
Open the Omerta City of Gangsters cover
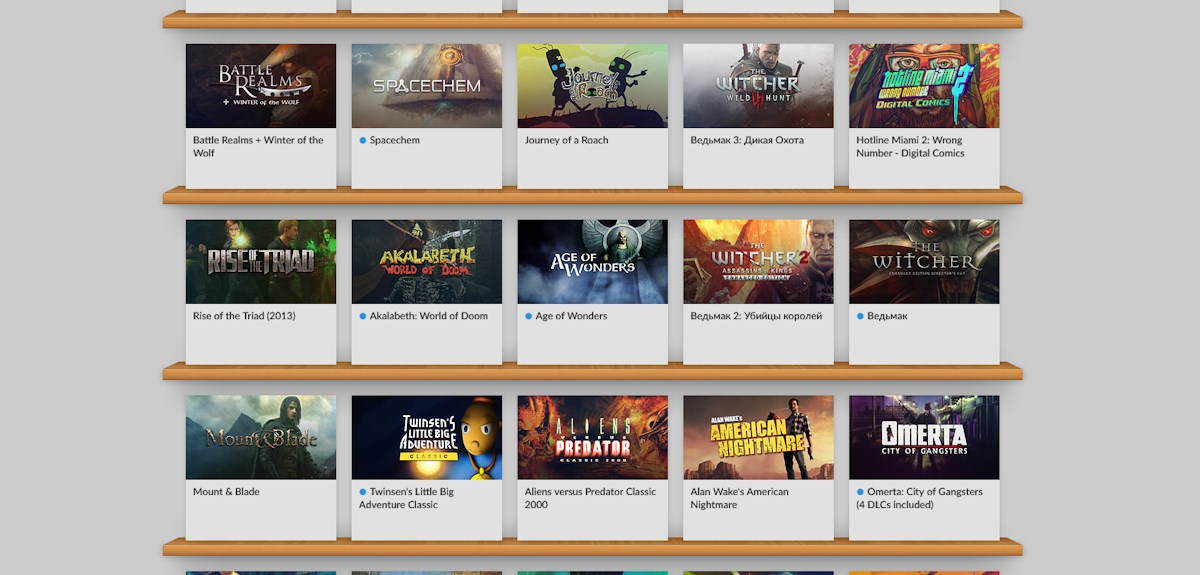click(x=925, y=438)
